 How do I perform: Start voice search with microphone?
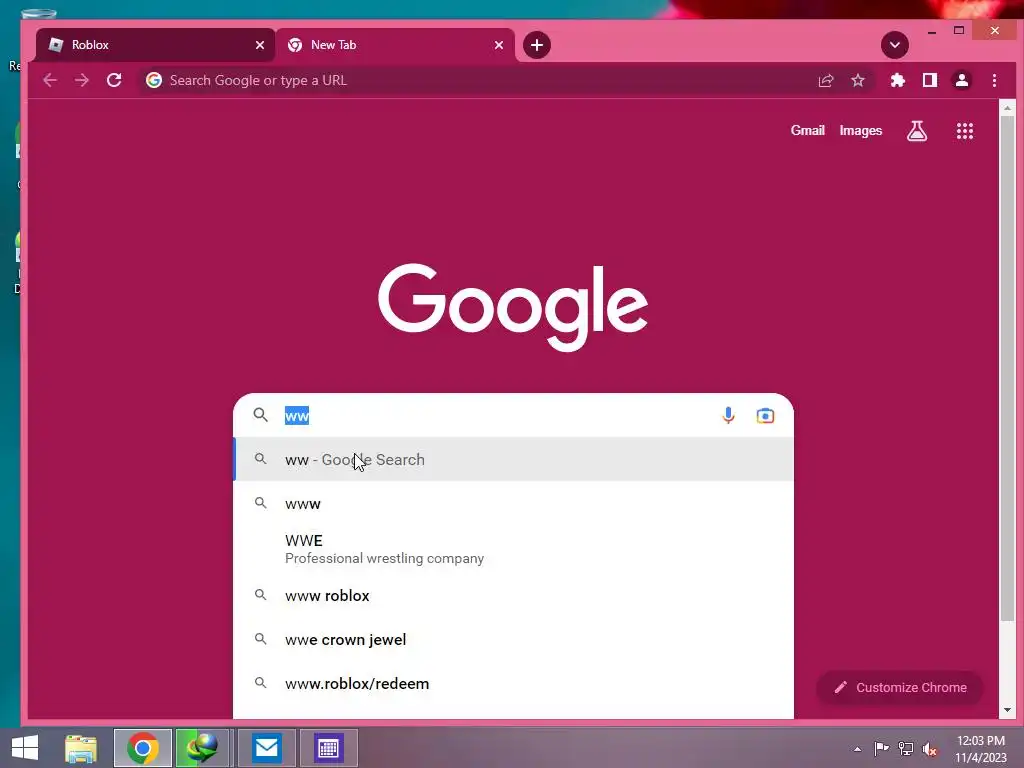coord(728,415)
